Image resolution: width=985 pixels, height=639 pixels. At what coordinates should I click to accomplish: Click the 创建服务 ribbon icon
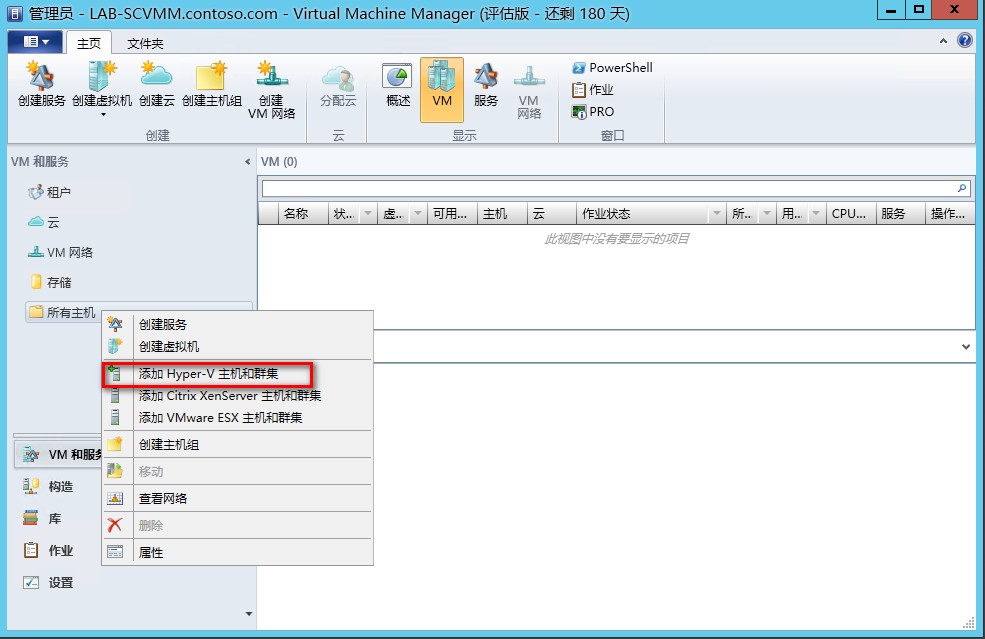click(x=41, y=85)
